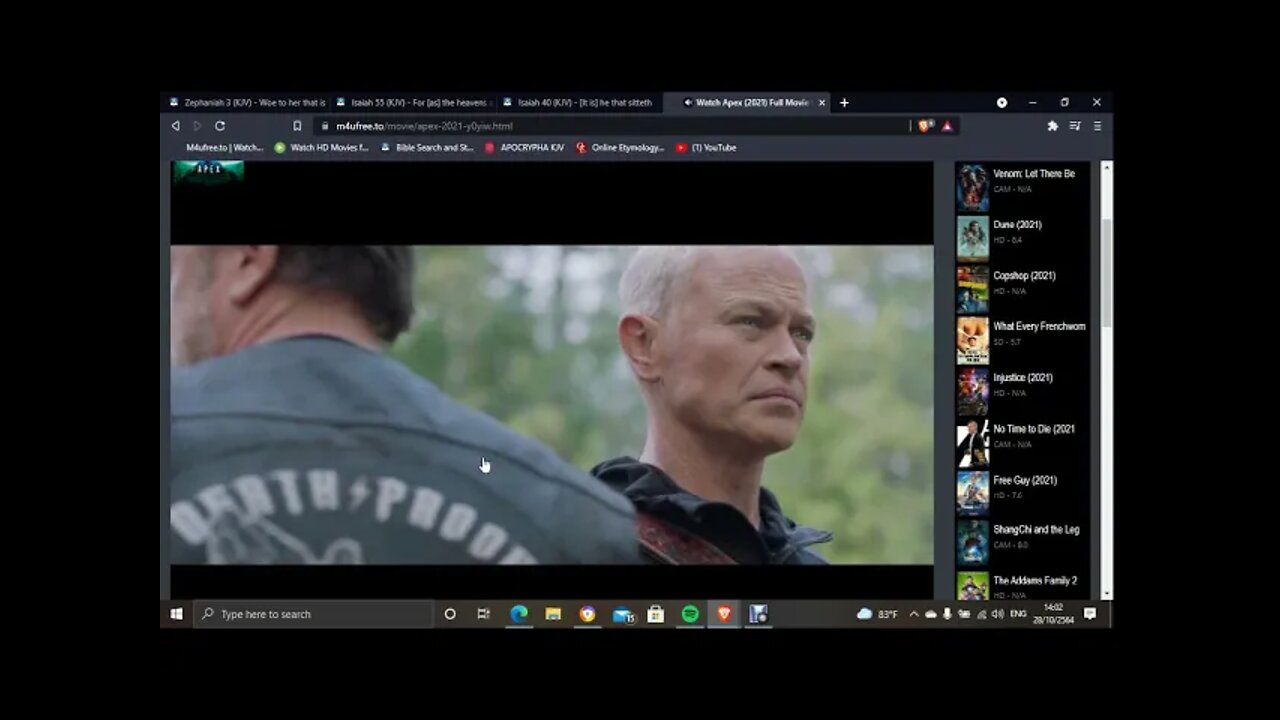Open File Explorer from taskbar
This screenshot has width=1280, height=720.
(553, 614)
